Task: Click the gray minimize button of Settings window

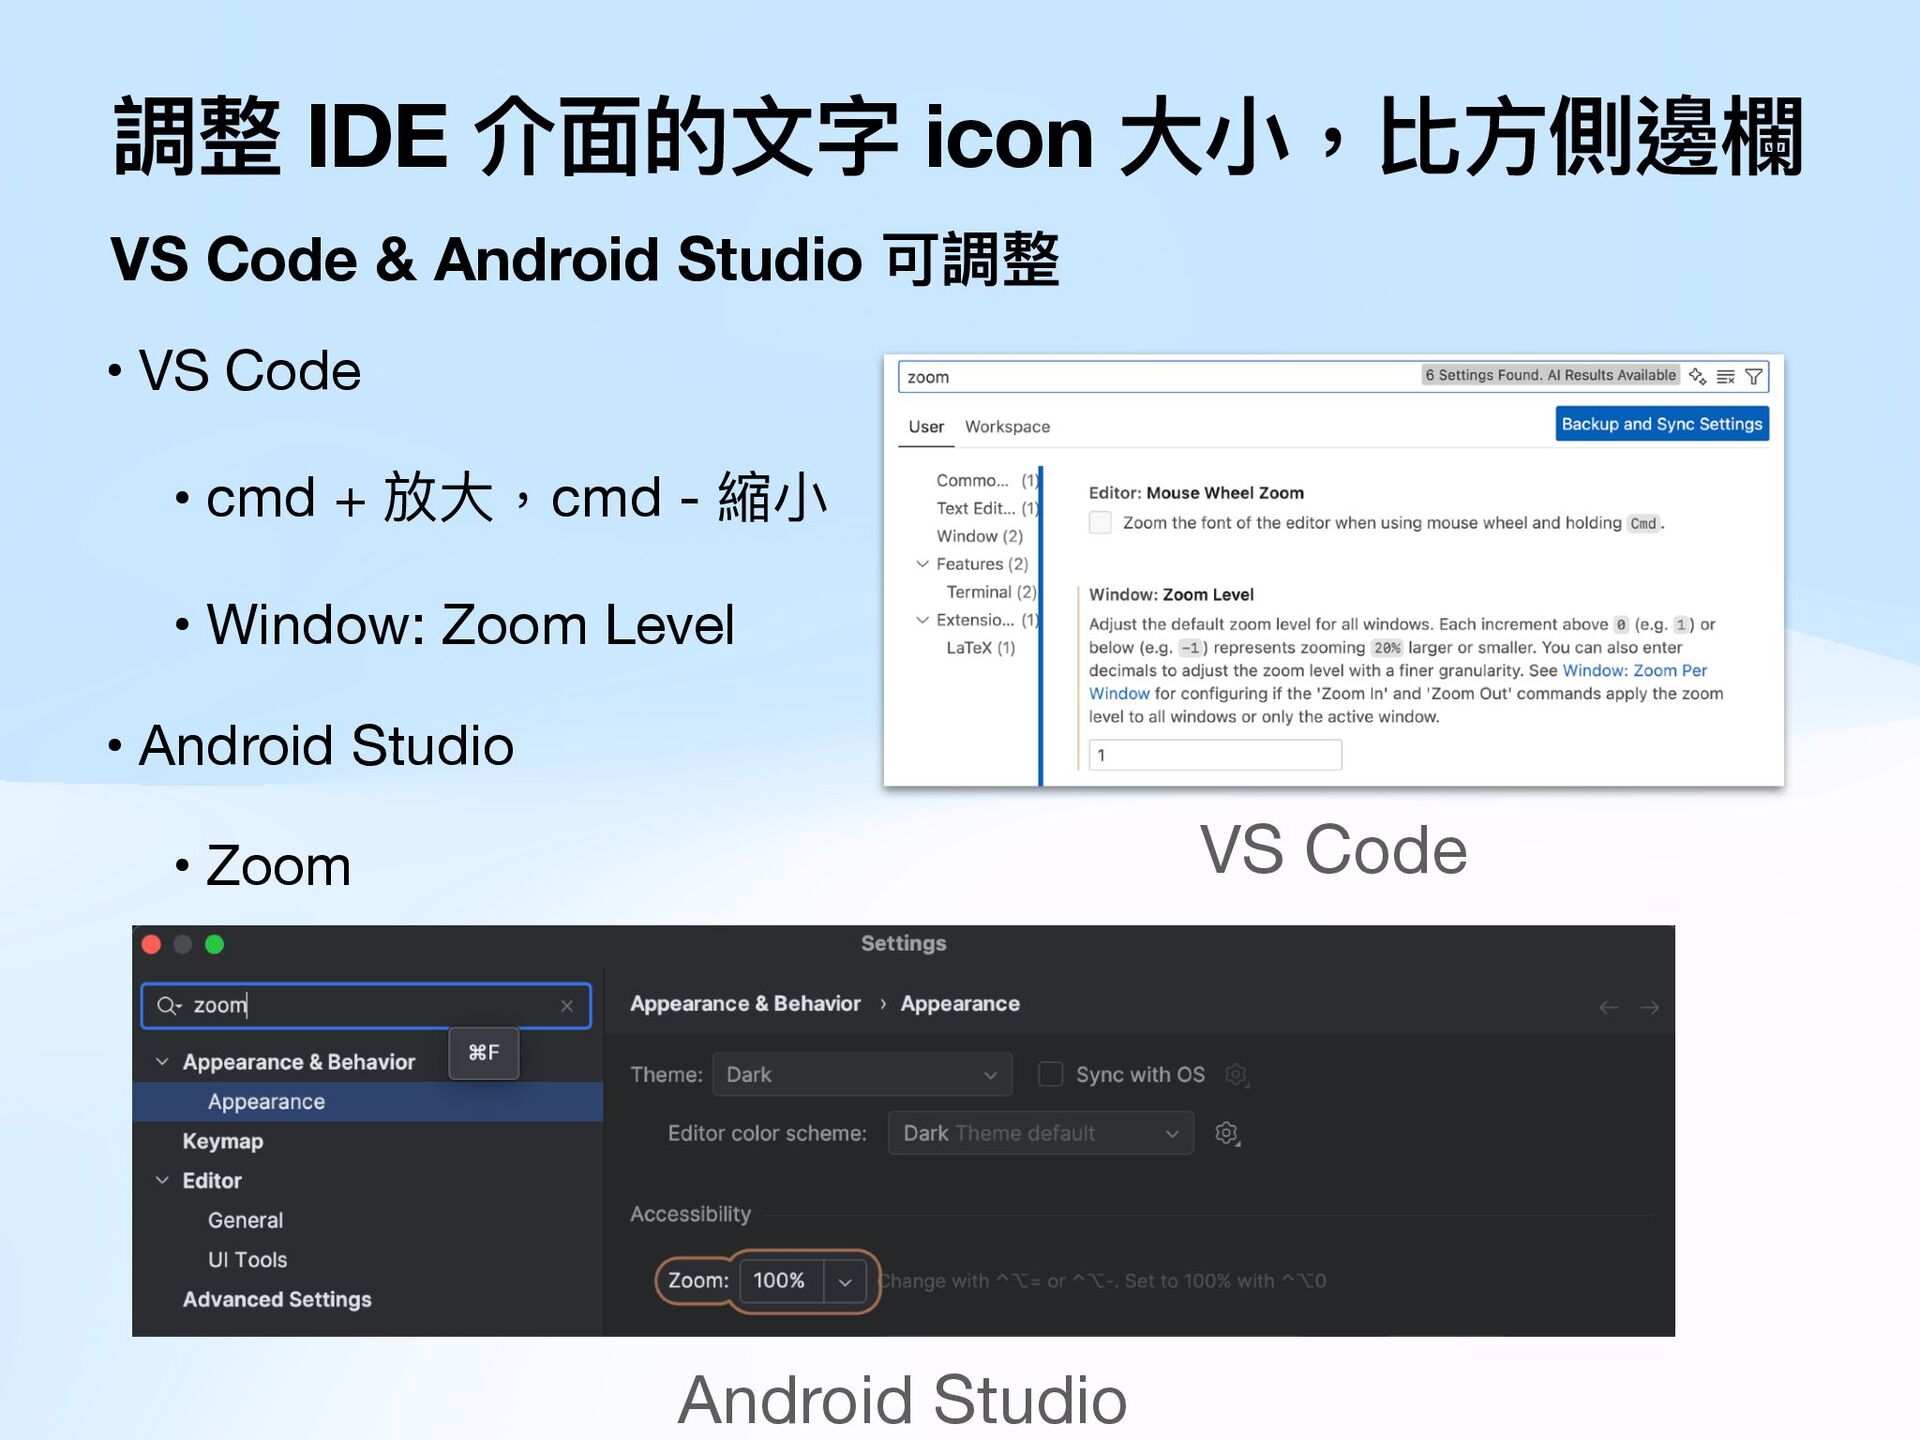Action: tap(183, 944)
